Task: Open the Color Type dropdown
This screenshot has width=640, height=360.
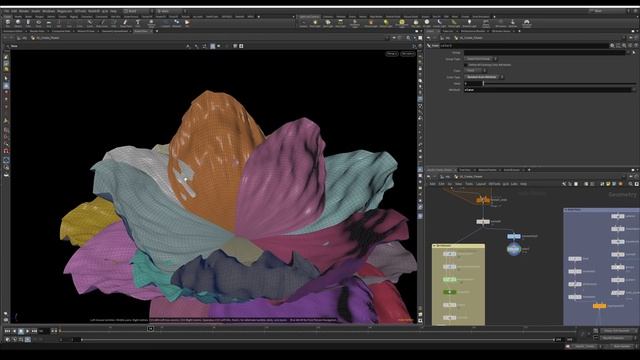Action: (484, 77)
